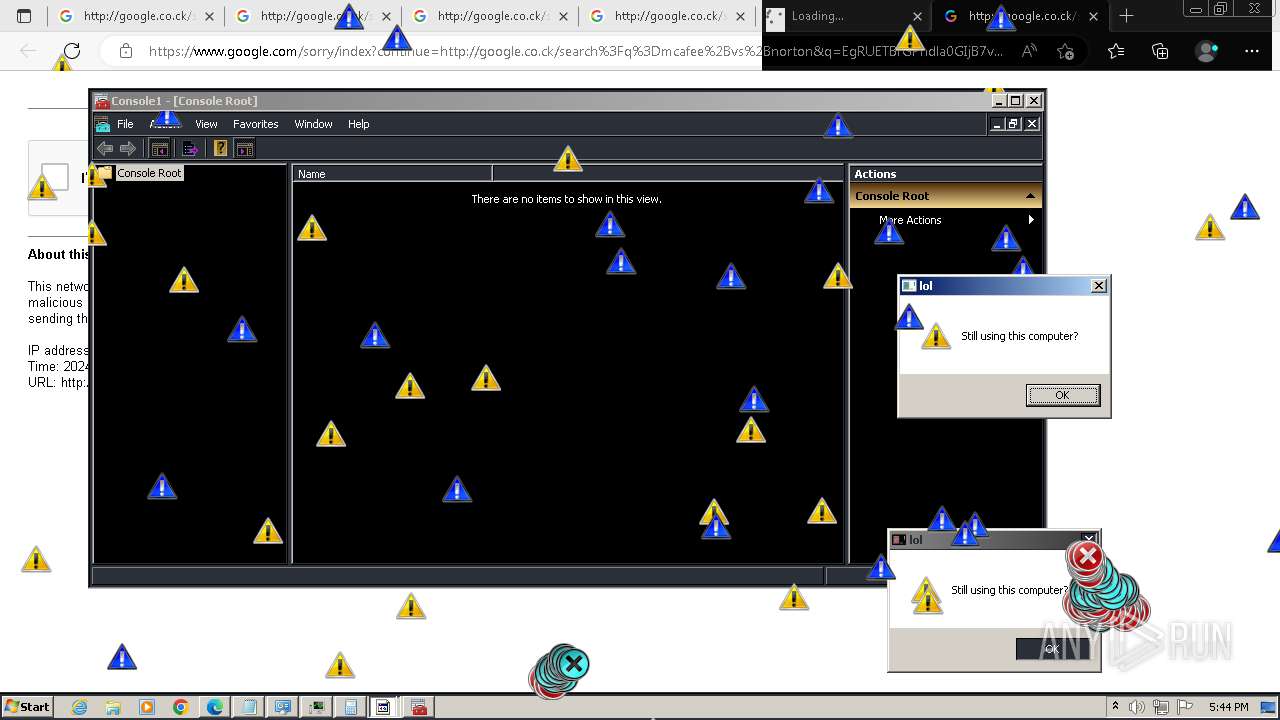The image size is (1280, 720).
Task: Open the Edge profile avatar
Action: tap(1207, 51)
